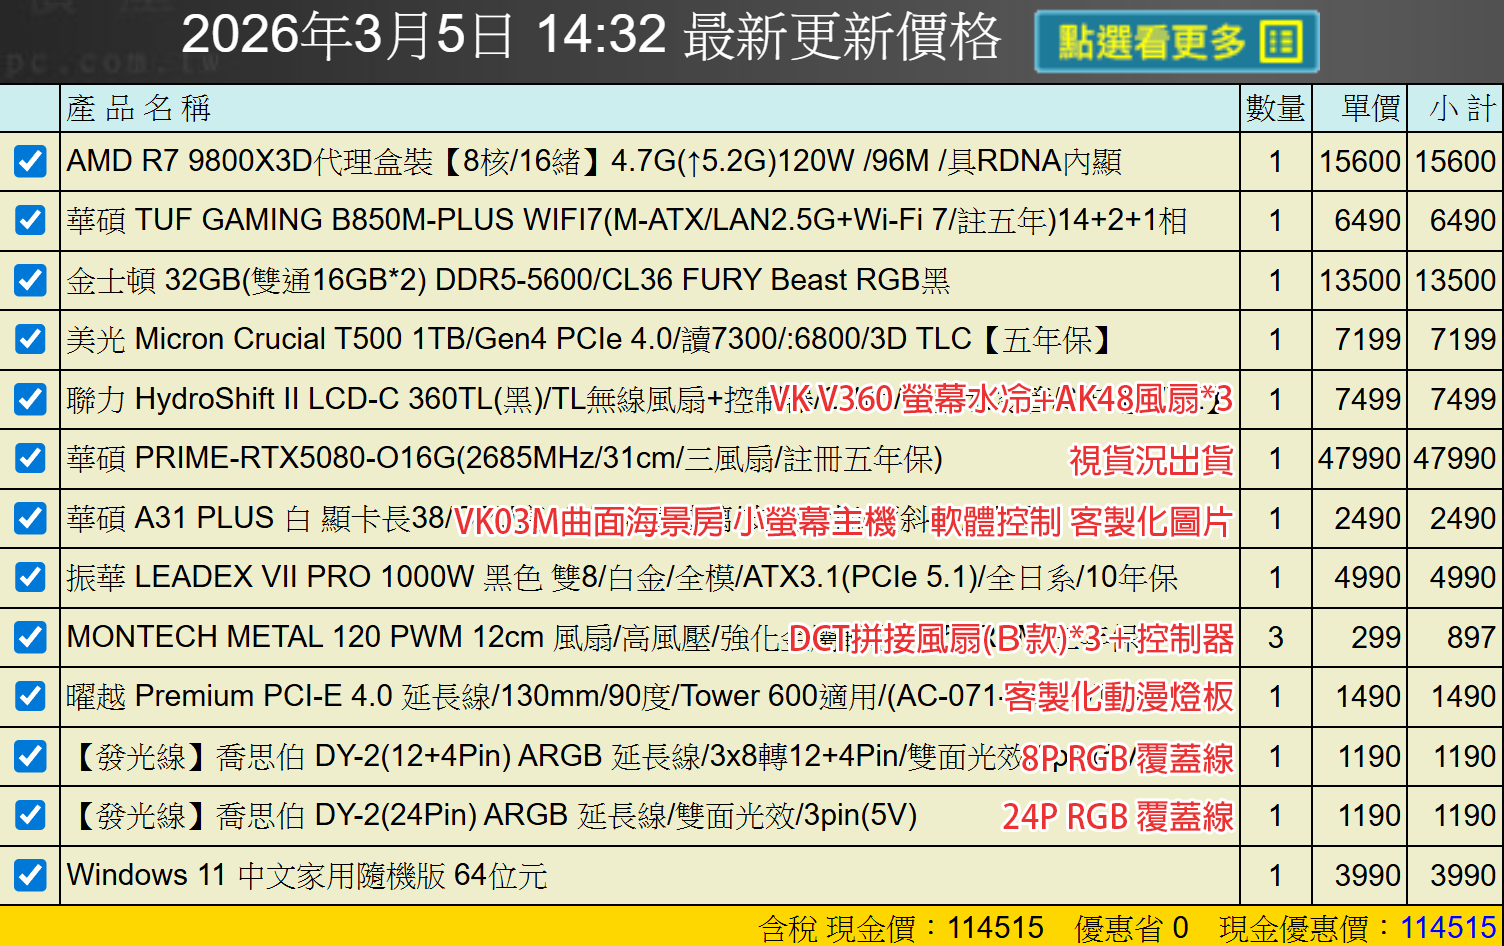
Task: Click the AMD R7 unit price 15600
Action: click(x=1359, y=161)
